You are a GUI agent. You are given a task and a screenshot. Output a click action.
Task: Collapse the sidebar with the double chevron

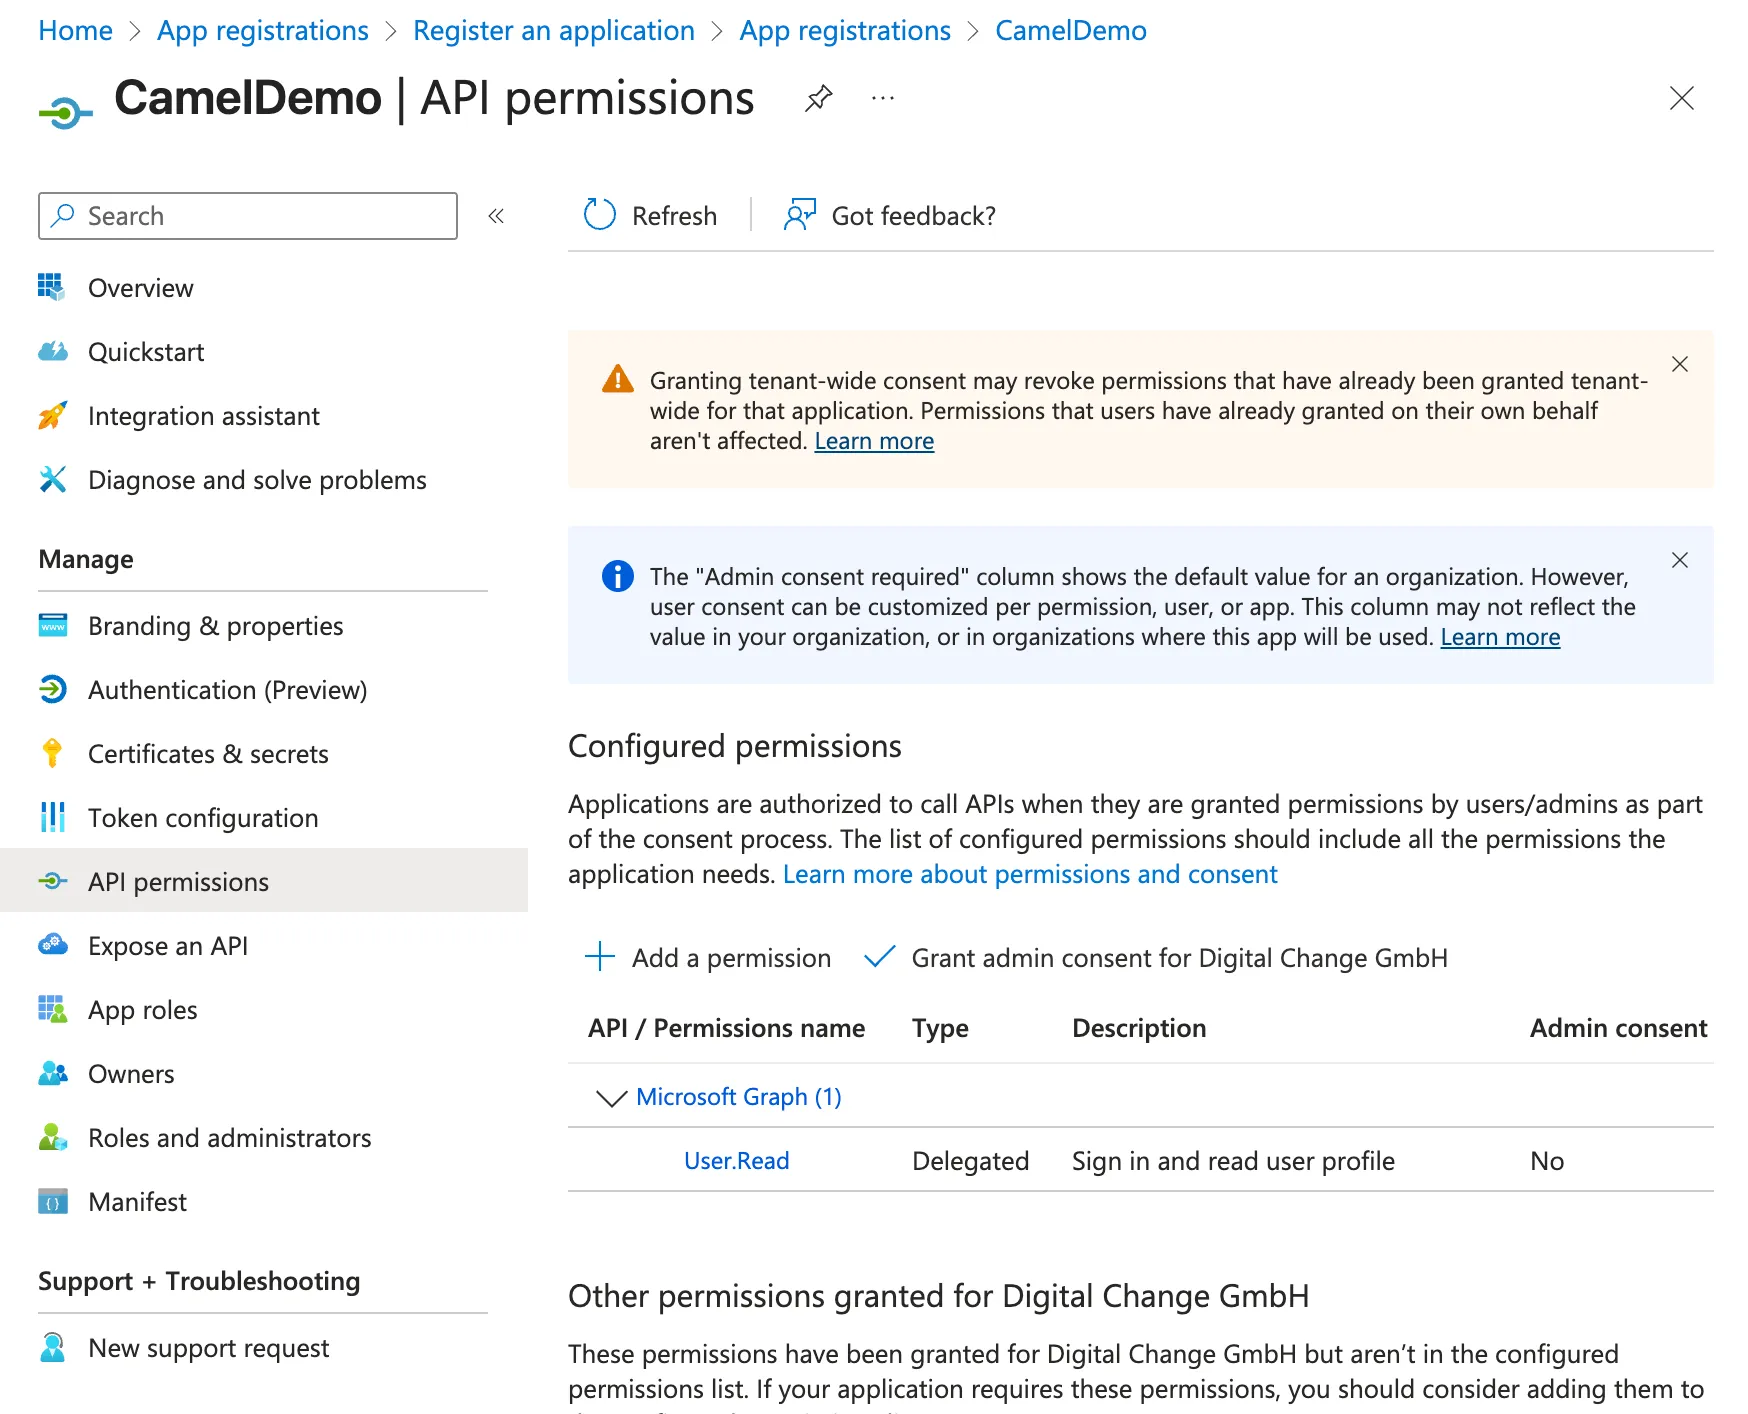click(x=496, y=216)
